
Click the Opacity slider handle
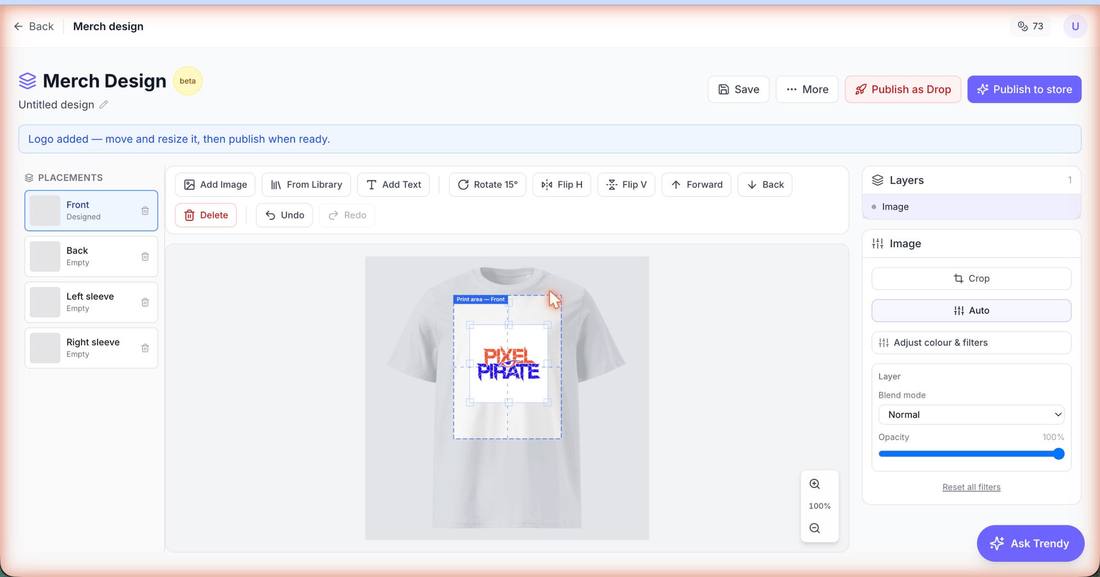pos(1059,453)
